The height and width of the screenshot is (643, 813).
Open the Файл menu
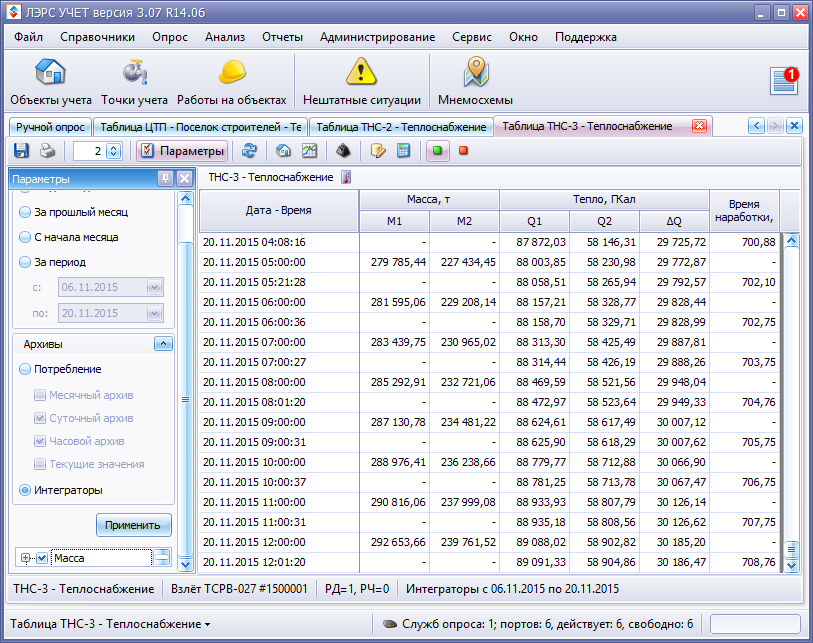click(x=29, y=37)
